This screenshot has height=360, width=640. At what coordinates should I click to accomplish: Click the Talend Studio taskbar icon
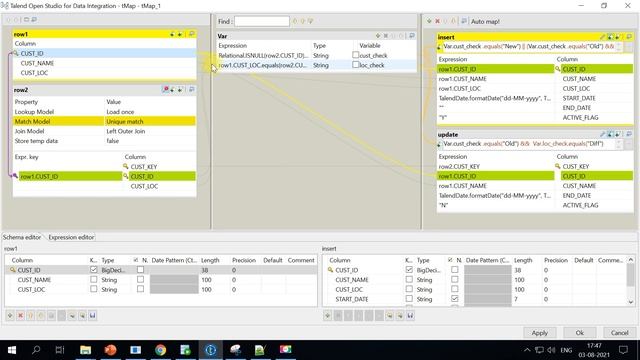pos(210,350)
